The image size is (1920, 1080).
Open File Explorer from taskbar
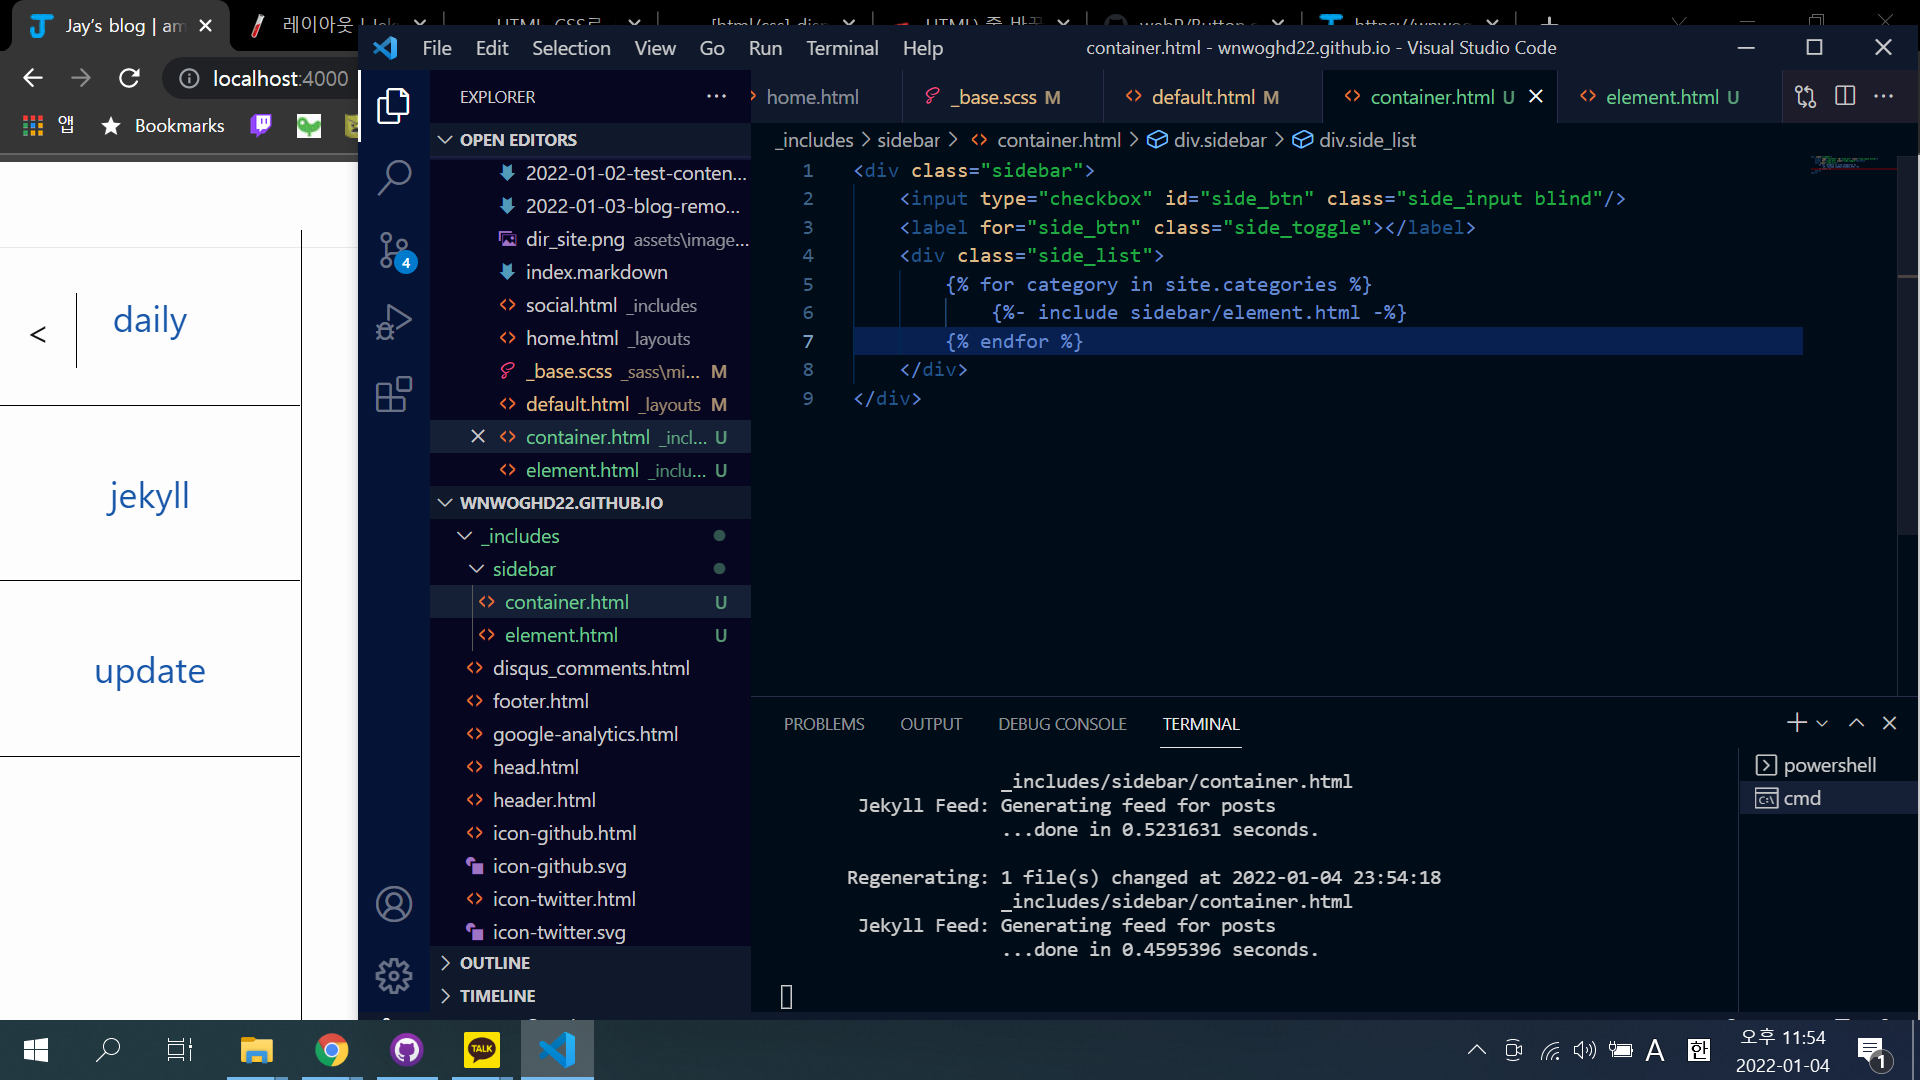[257, 1050]
